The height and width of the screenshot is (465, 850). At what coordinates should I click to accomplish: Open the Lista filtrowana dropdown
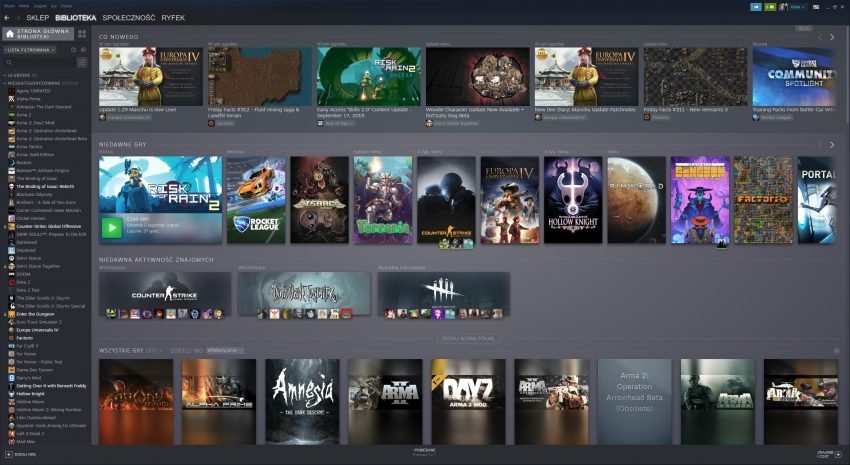tap(30, 50)
